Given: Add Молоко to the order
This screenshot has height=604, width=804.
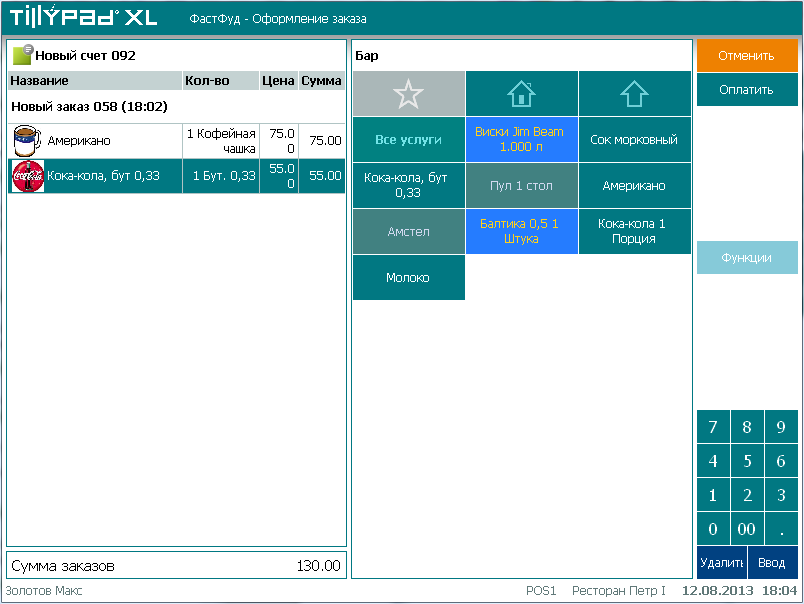Looking at the screenshot, I should [x=409, y=277].
